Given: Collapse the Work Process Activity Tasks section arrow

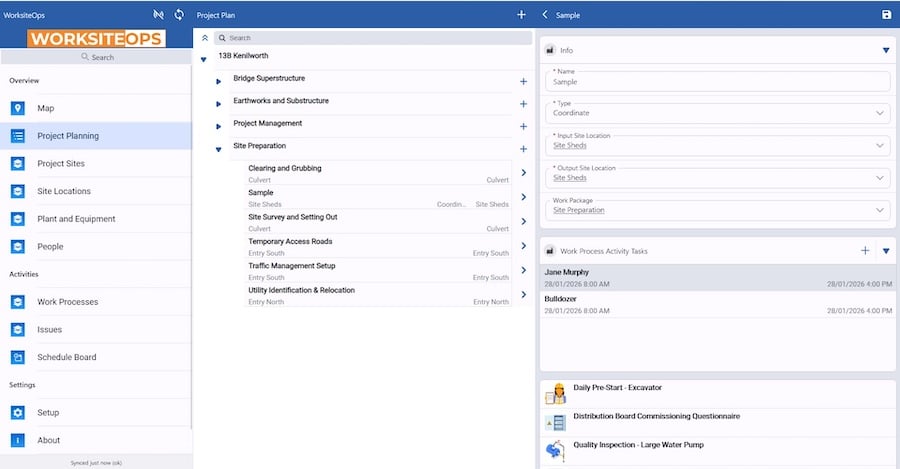Looking at the screenshot, I should pos(886,251).
